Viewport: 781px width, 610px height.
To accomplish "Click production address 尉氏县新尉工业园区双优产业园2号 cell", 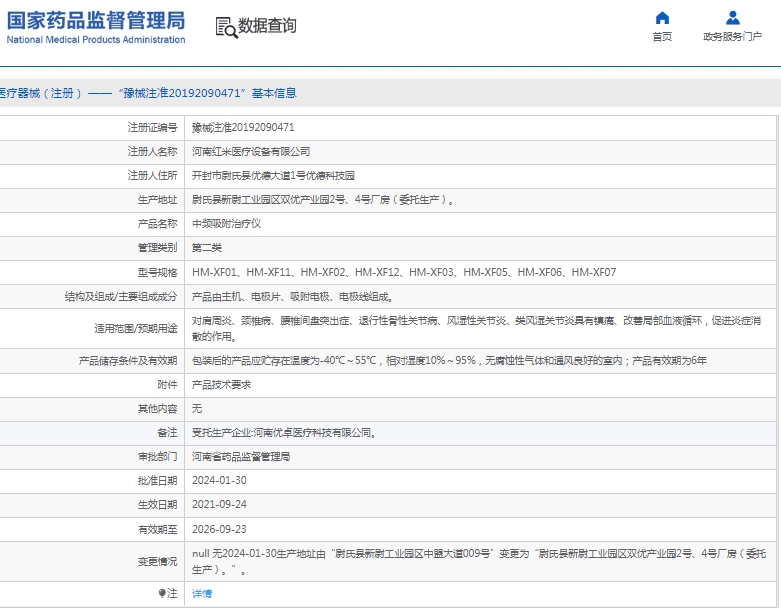I will click(323, 200).
